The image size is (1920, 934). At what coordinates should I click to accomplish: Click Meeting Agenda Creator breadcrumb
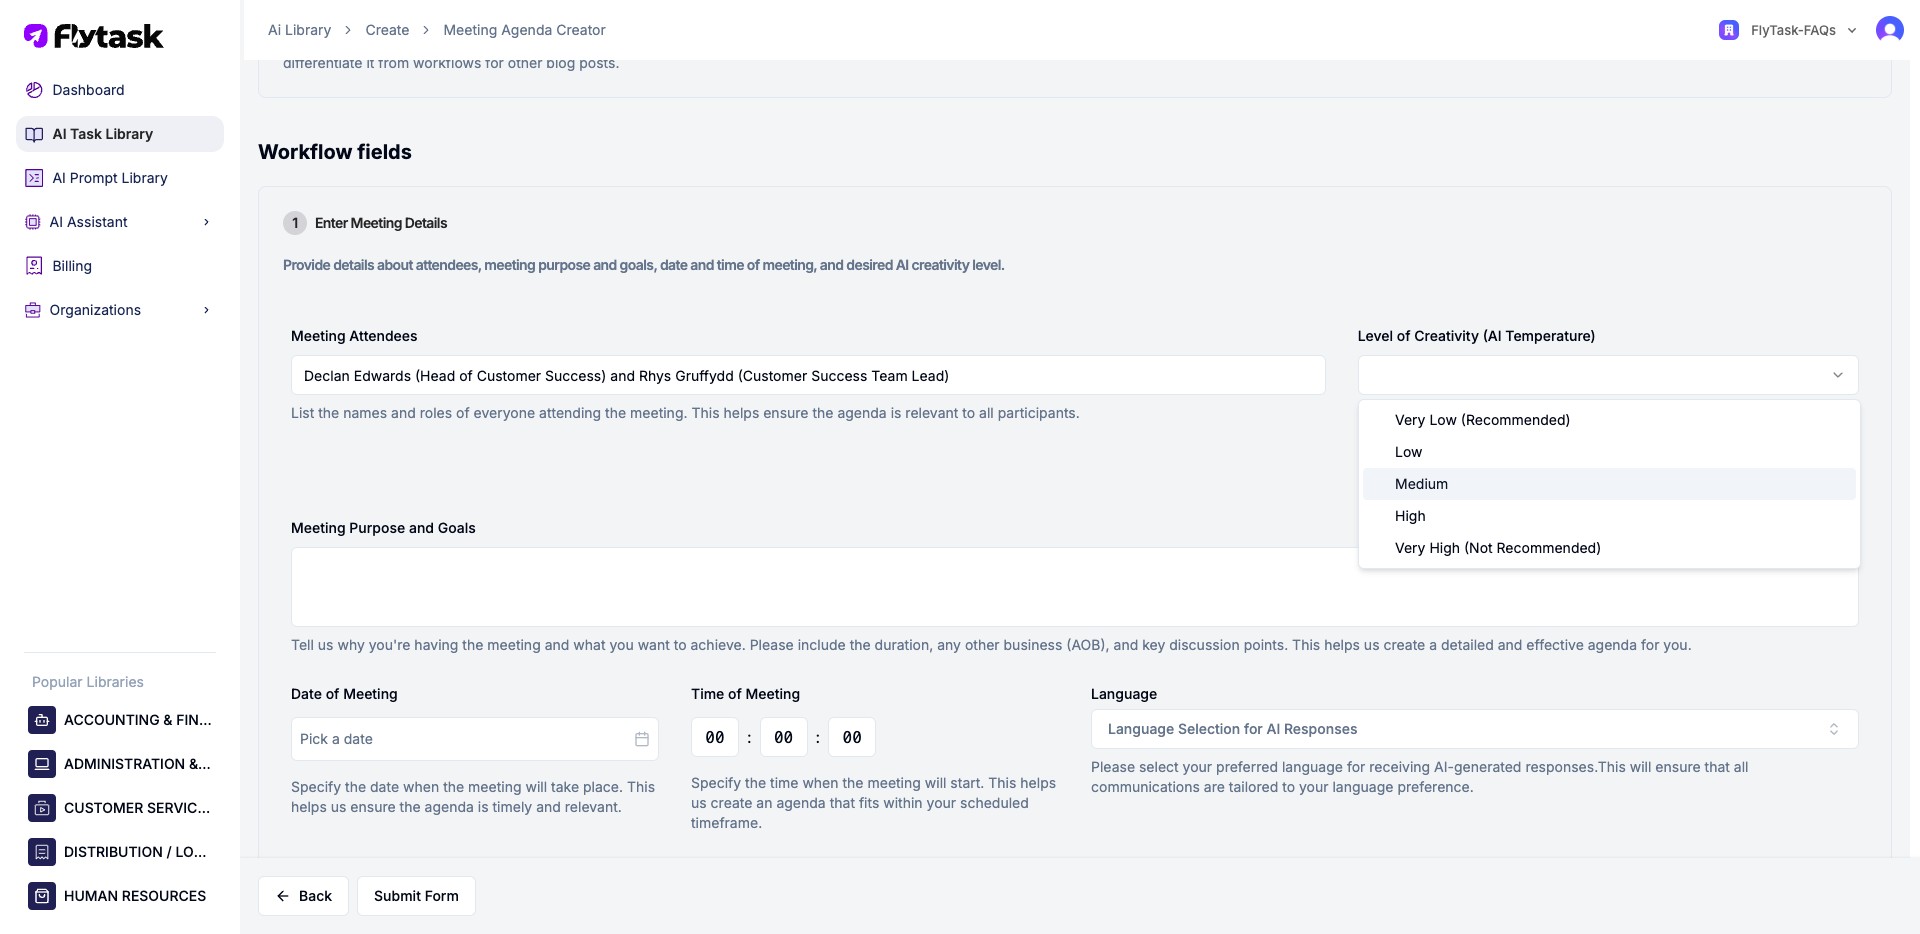[524, 30]
